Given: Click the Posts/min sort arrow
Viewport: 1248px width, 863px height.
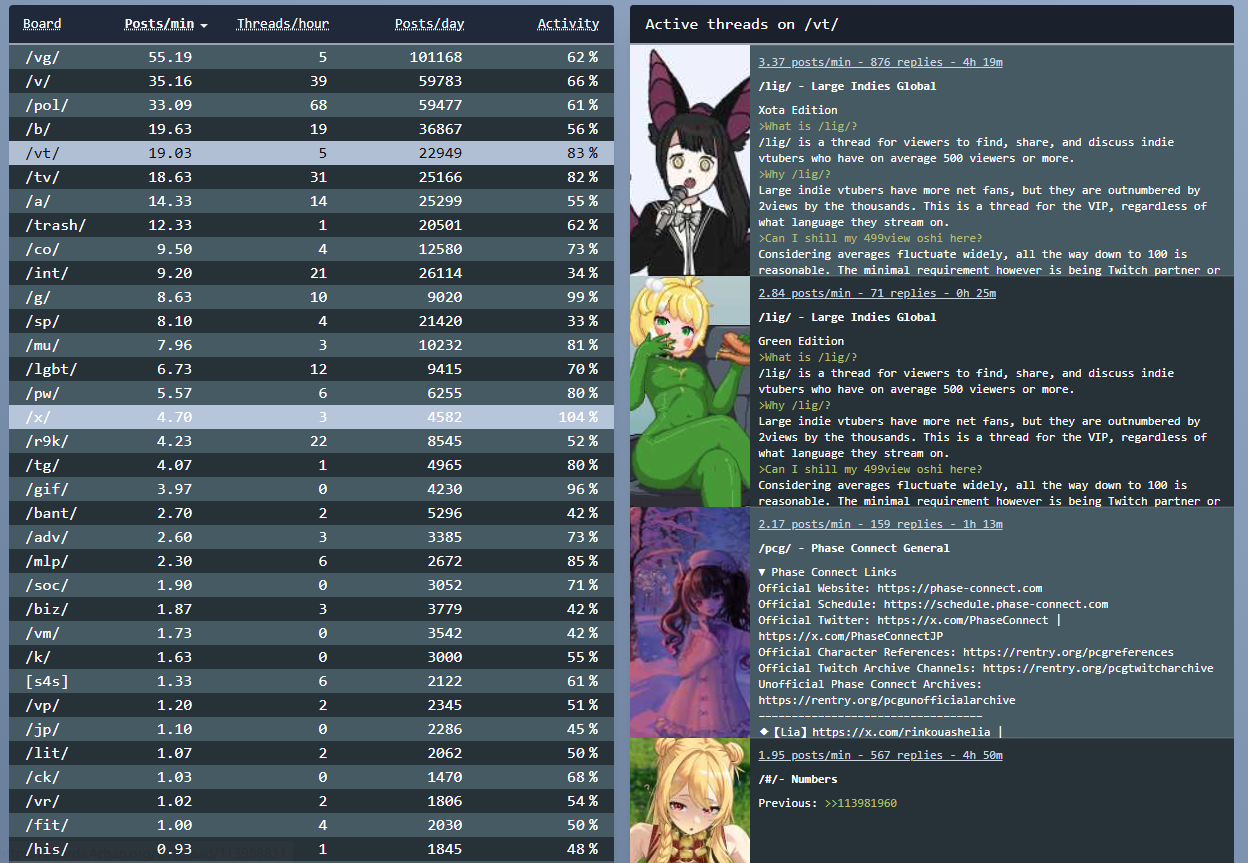Looking at the screenshot, I should [204, 25].
